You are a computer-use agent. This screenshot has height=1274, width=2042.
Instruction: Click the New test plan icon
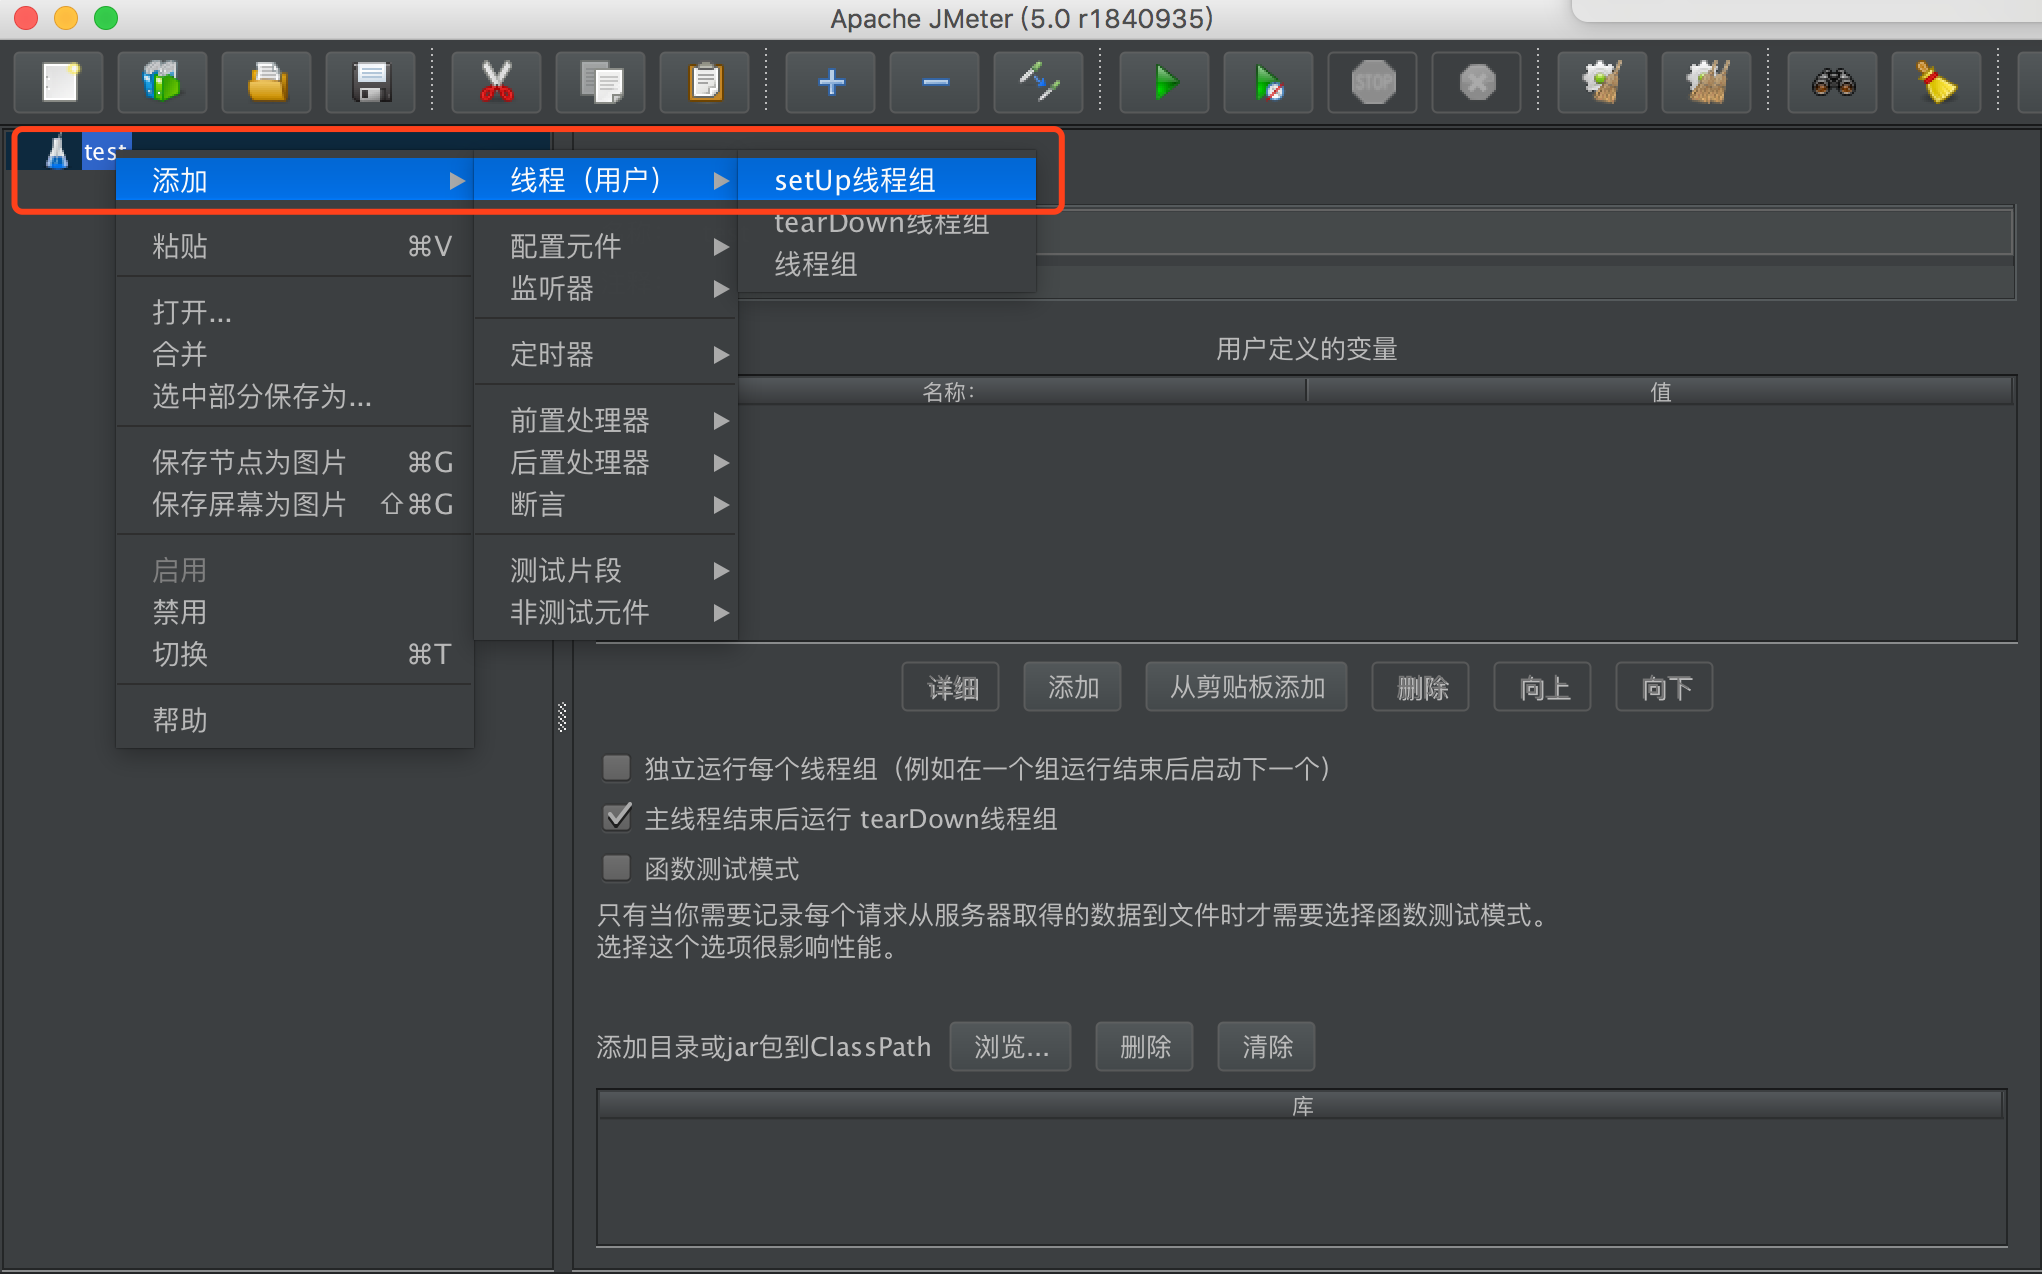point(60,82)
